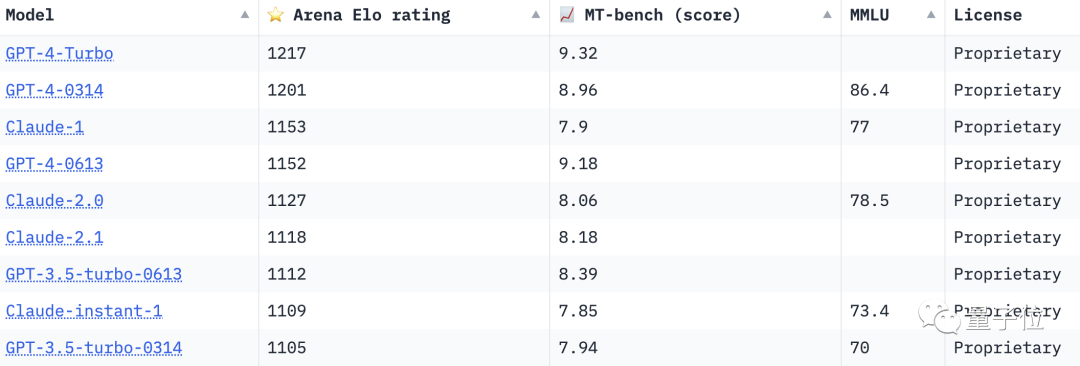Select the 86.4 MMLU cell
The image size is (1080, 366).
coord(893,90)
